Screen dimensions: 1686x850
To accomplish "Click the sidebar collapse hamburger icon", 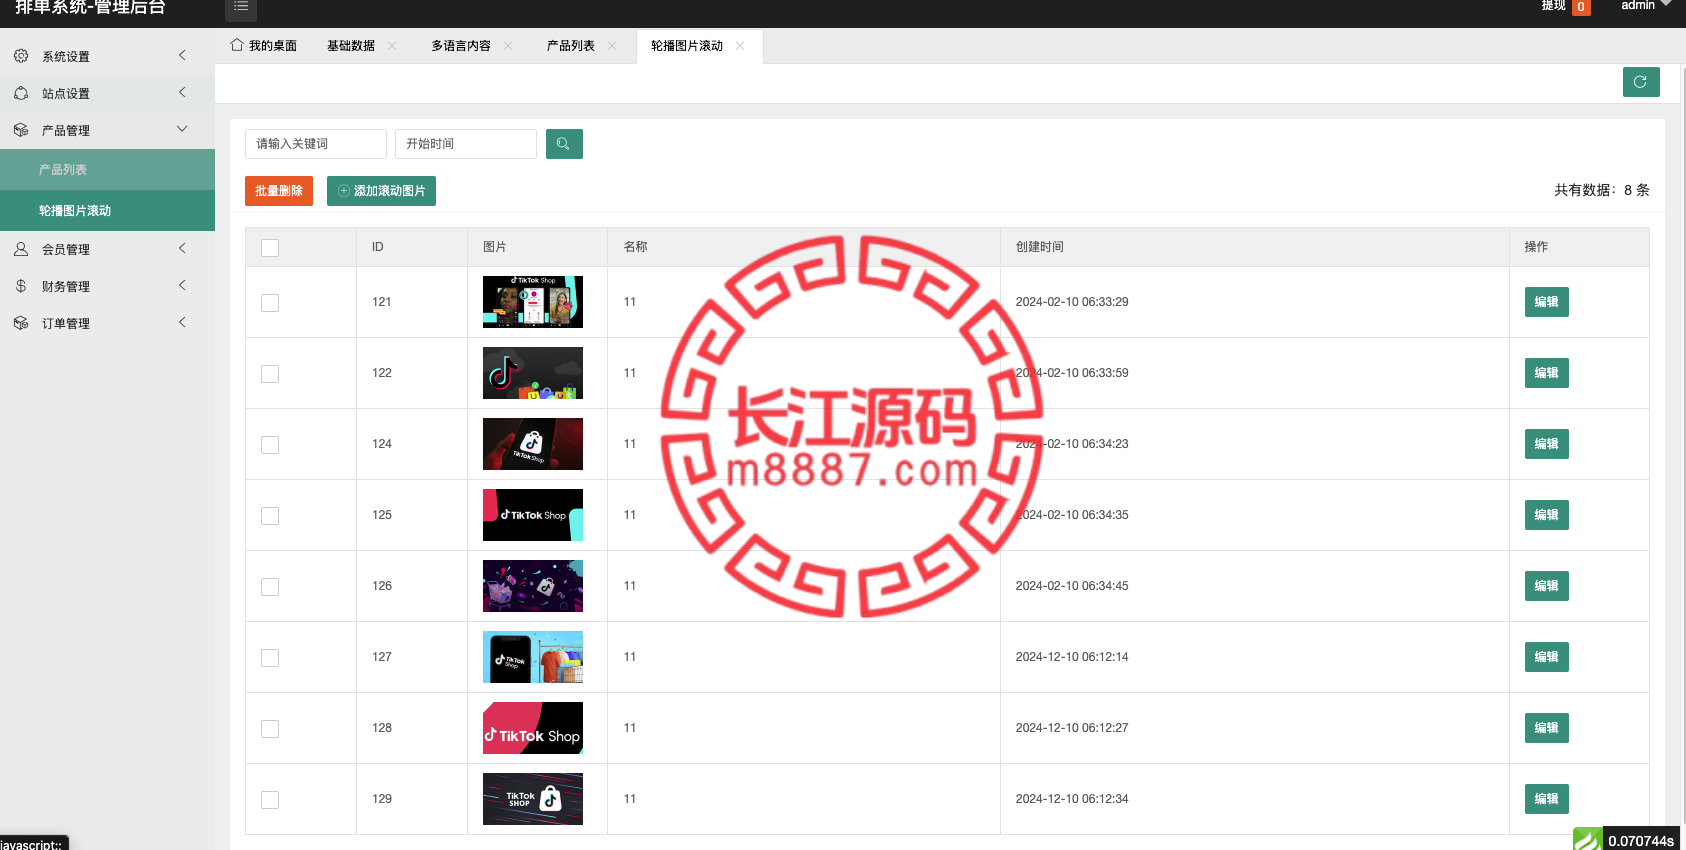I will click(x=241, y=7).
